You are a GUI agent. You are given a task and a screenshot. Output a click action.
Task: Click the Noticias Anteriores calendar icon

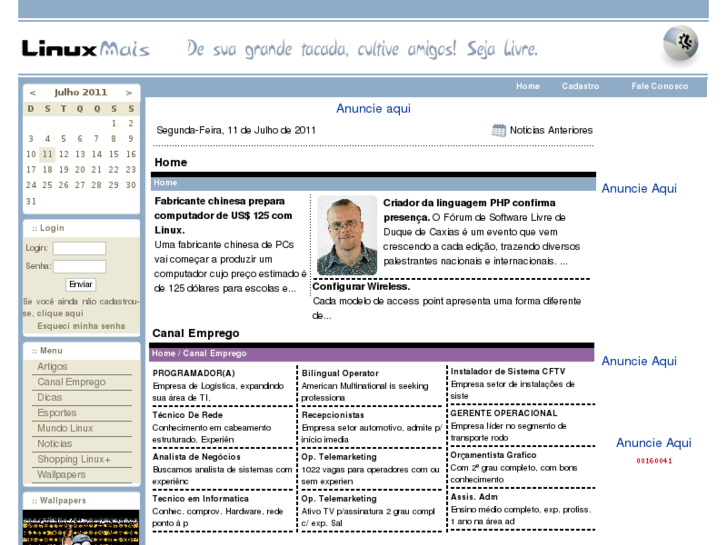499,130
